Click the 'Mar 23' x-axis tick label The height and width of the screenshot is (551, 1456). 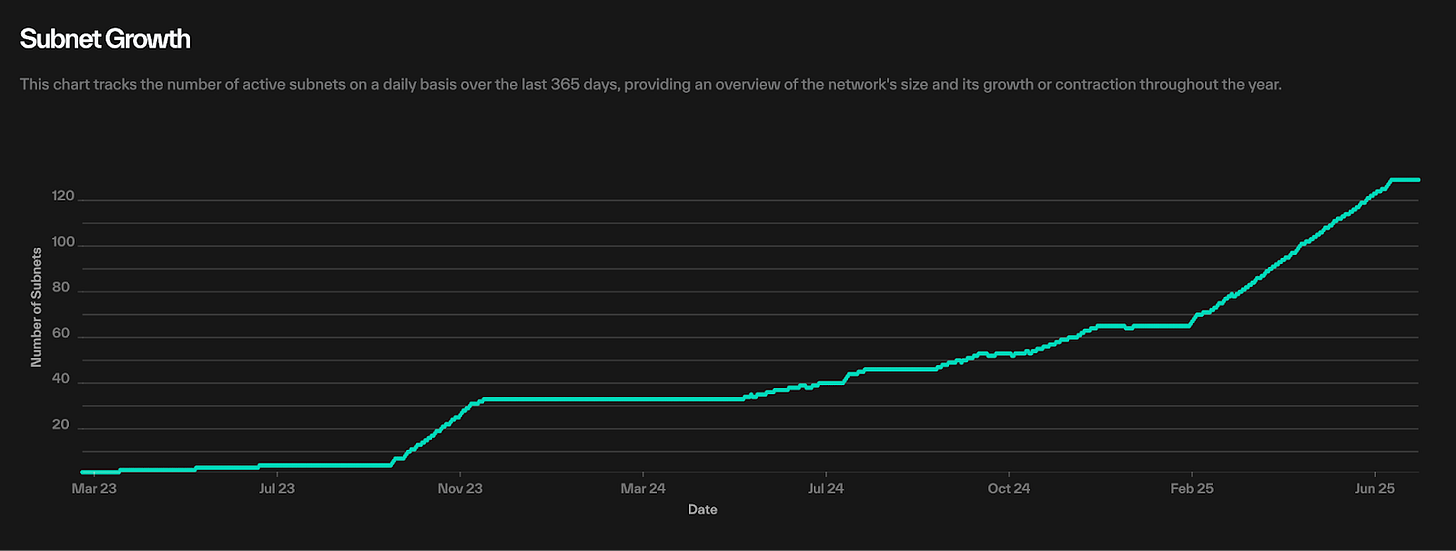pos(93,489)
